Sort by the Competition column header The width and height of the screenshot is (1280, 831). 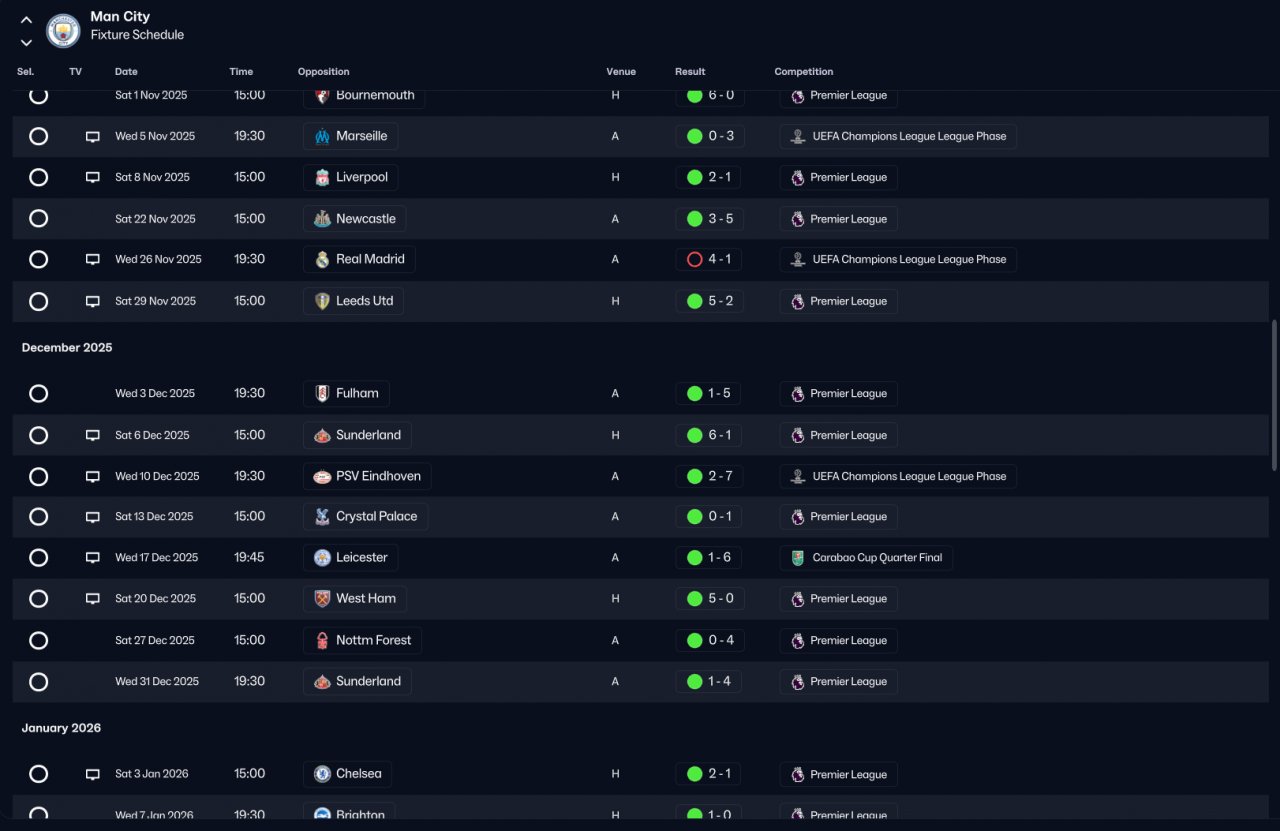click(803, 72)
